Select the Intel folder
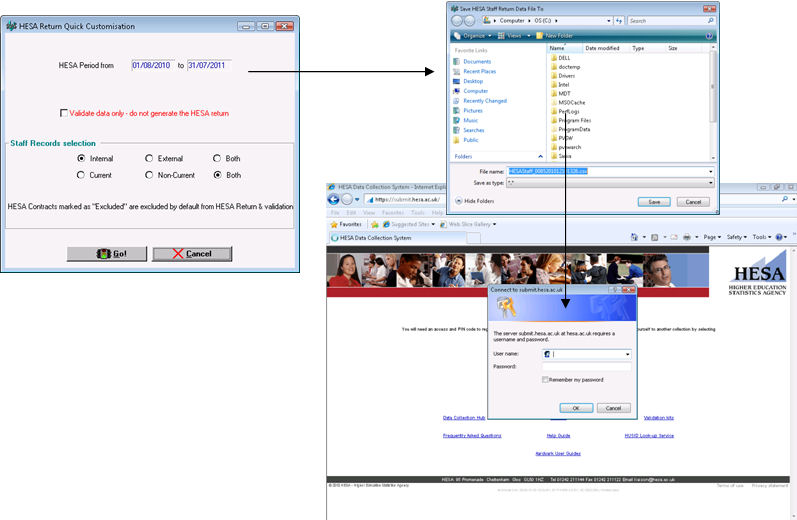 (x=563, y=84)
